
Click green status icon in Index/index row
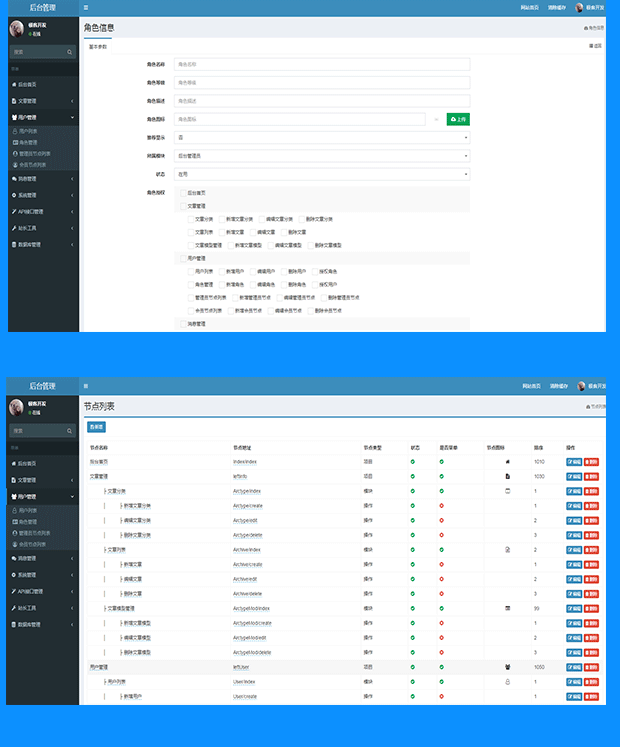click(x=413, y=462)
